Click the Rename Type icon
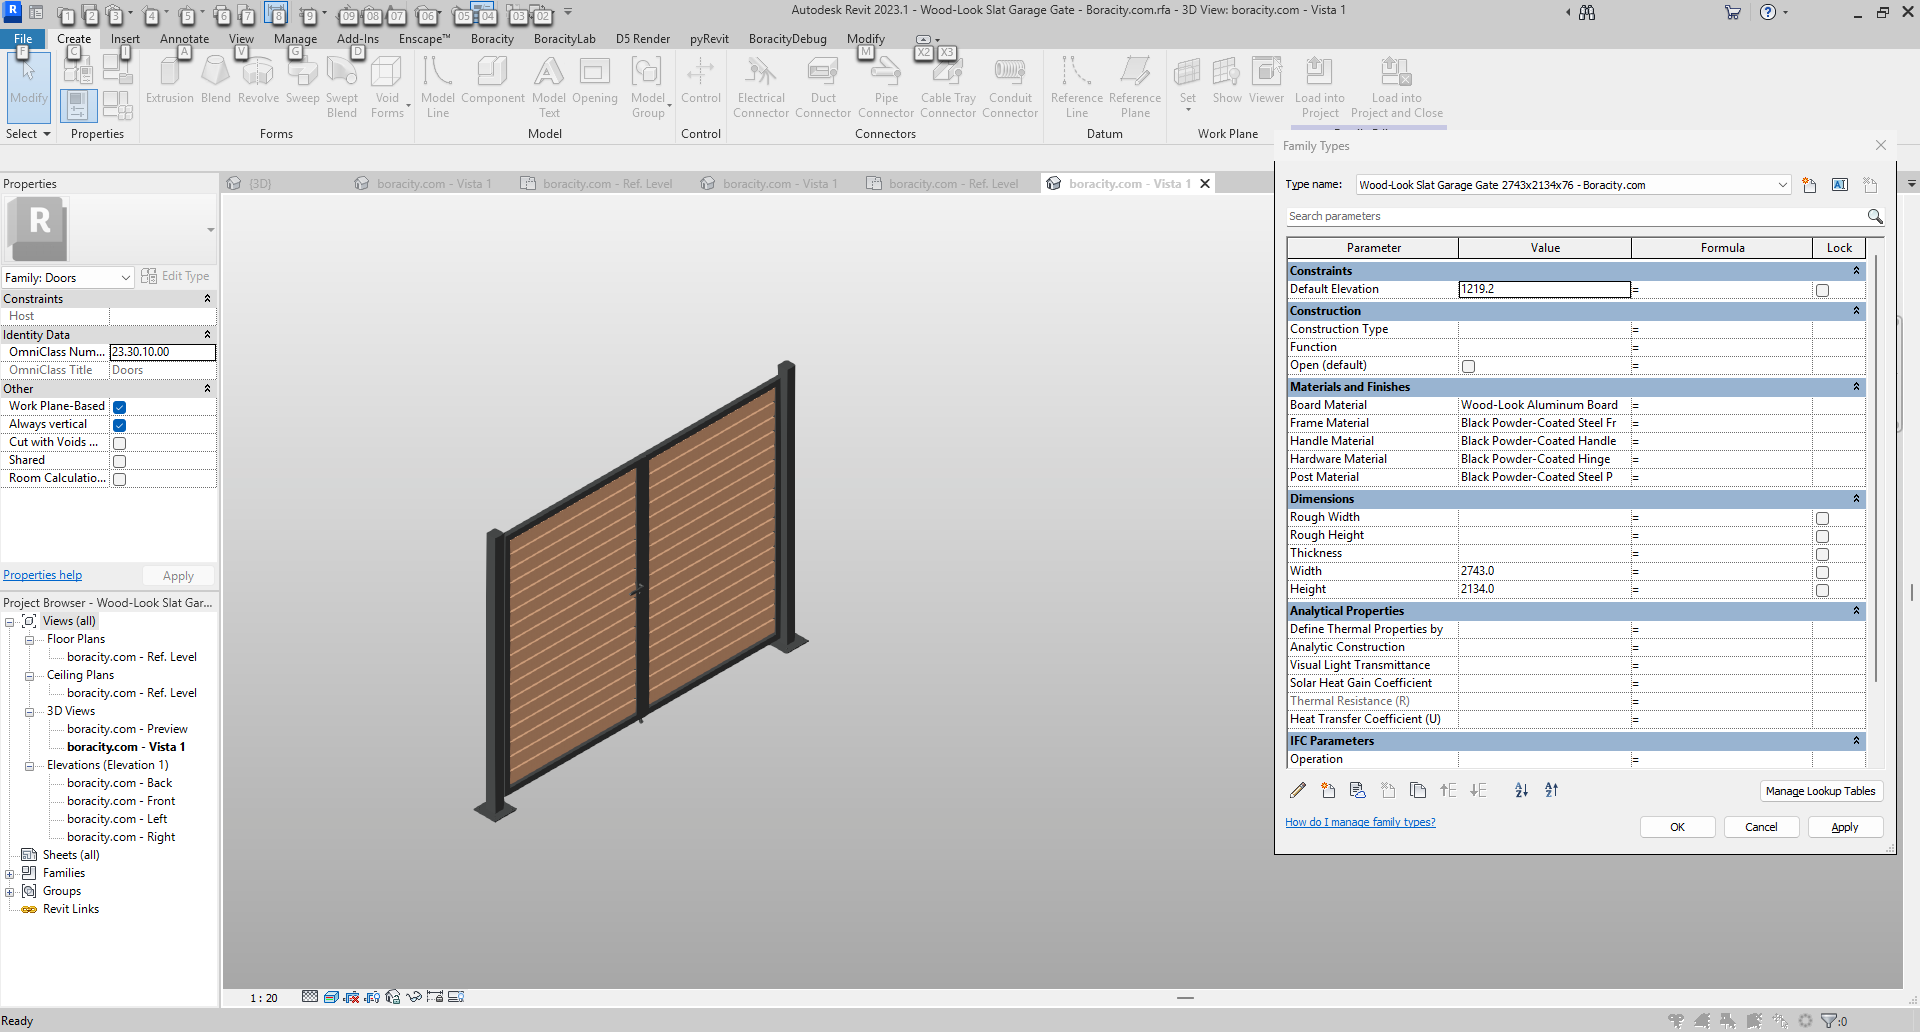Viewport: 1920px width, 1032px height. (1839, 185)
